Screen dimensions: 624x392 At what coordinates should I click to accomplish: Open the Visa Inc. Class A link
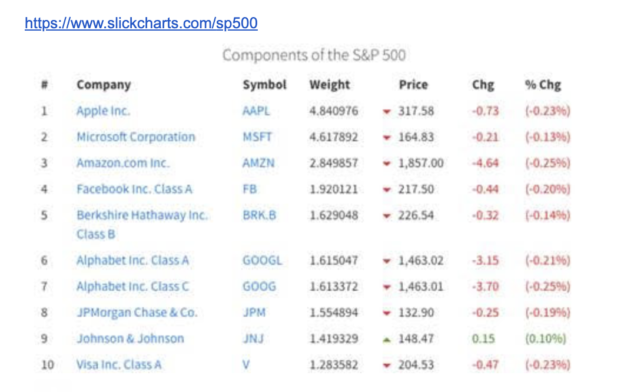pos(119,365)
